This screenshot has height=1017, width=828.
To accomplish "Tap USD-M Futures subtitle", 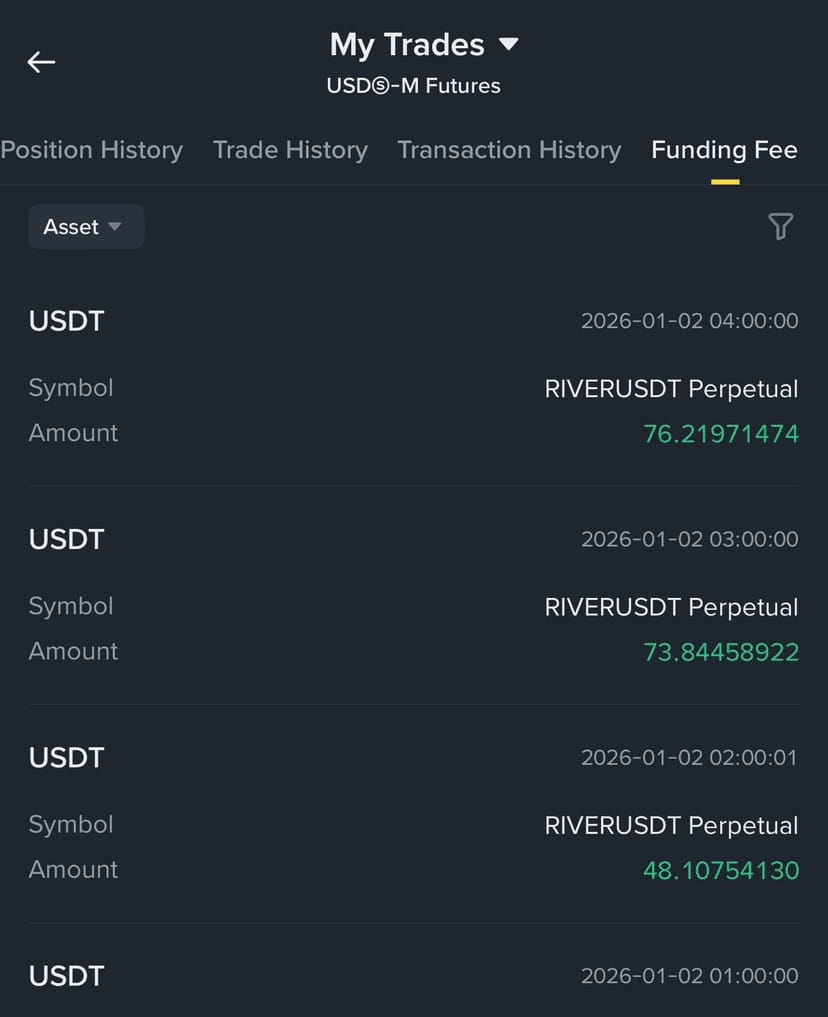I will (x=413, y=86).
